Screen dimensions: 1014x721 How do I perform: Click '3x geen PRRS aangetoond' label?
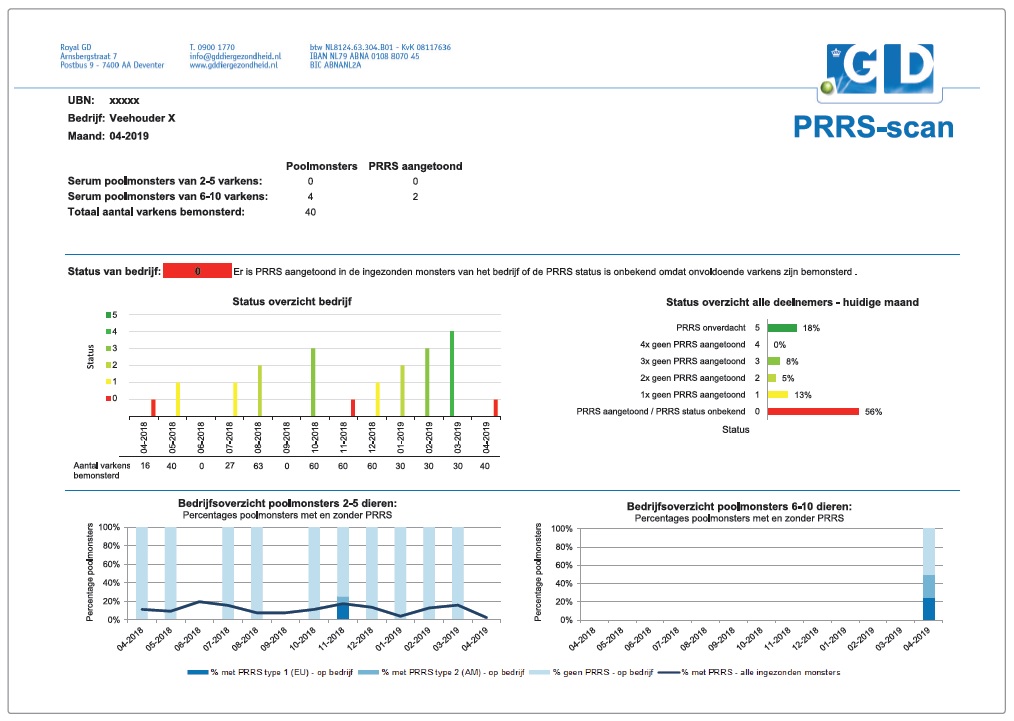click(693, 361)
